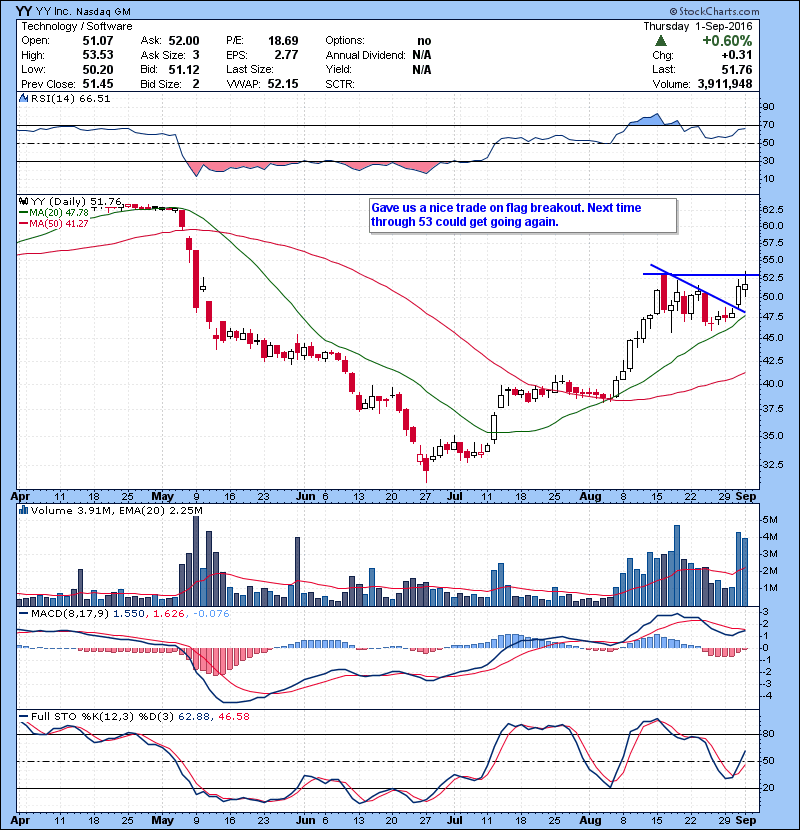
Task: Select the Last price 51.76 in header
Action: coord(736,69)
